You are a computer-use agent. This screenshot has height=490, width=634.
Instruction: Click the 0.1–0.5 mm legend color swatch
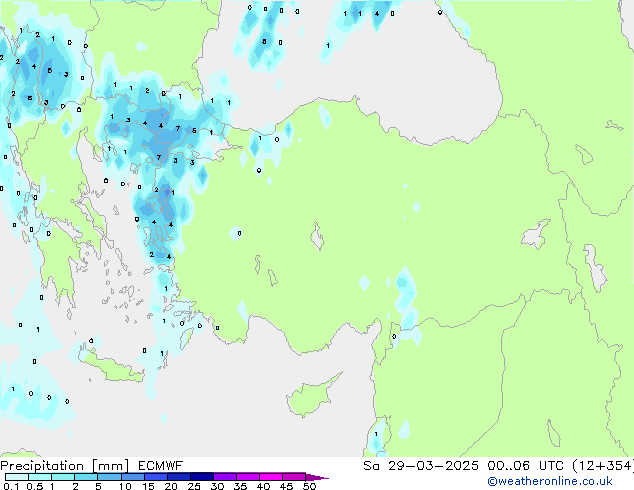(x=17, y=477)
